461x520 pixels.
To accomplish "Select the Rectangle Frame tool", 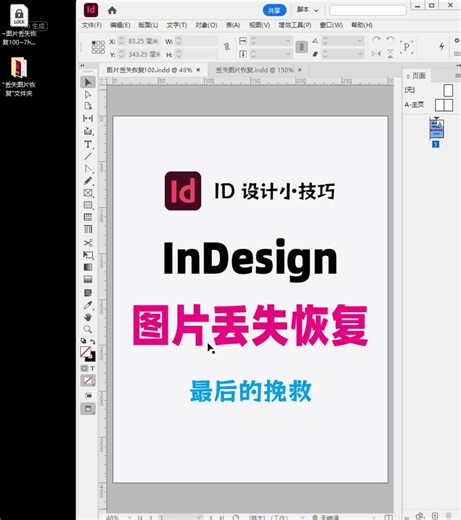I will tap(88, 193).
